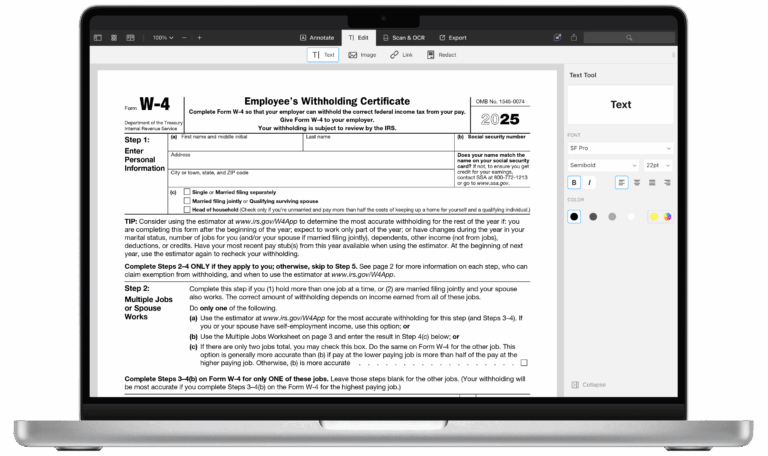Align text center
The image size is (768, 456).
[637, 183]
